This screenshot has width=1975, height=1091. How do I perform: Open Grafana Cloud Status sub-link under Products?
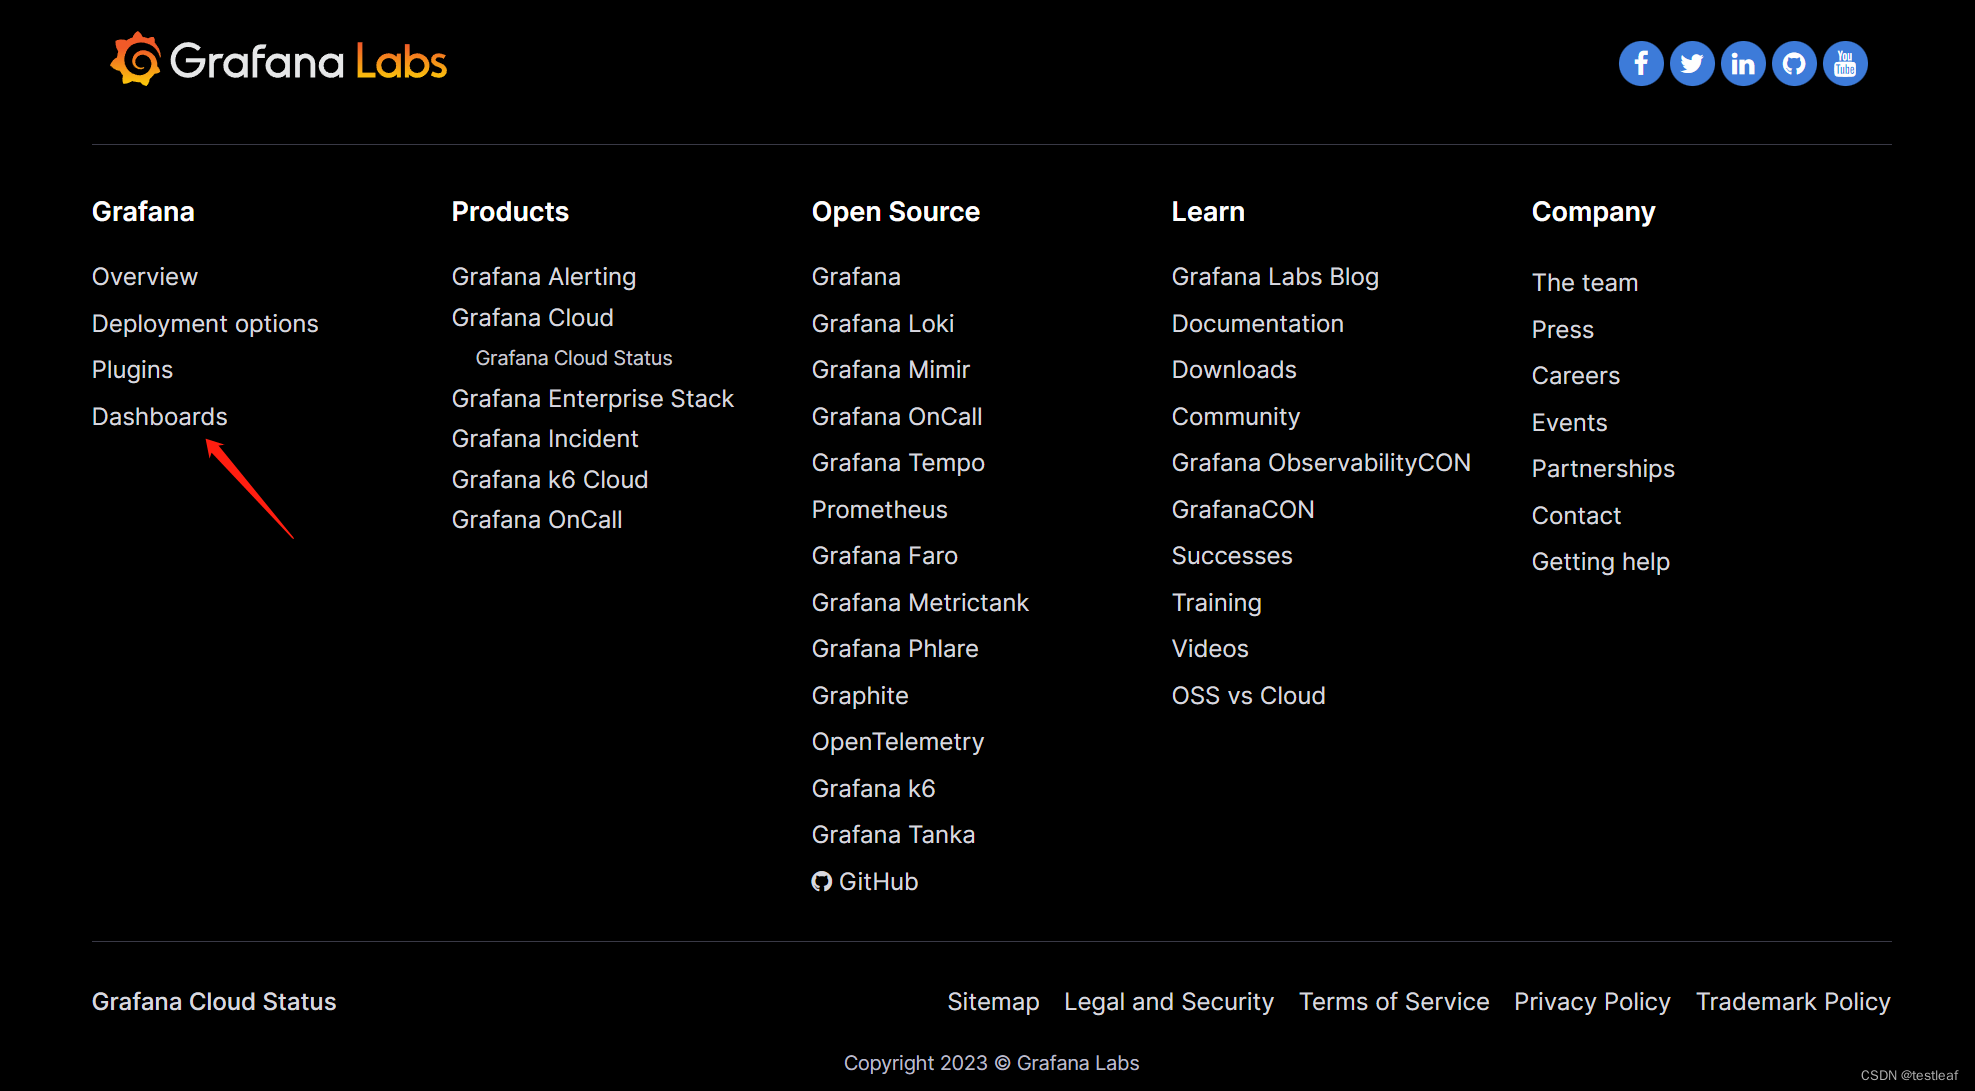pos(574,357)
